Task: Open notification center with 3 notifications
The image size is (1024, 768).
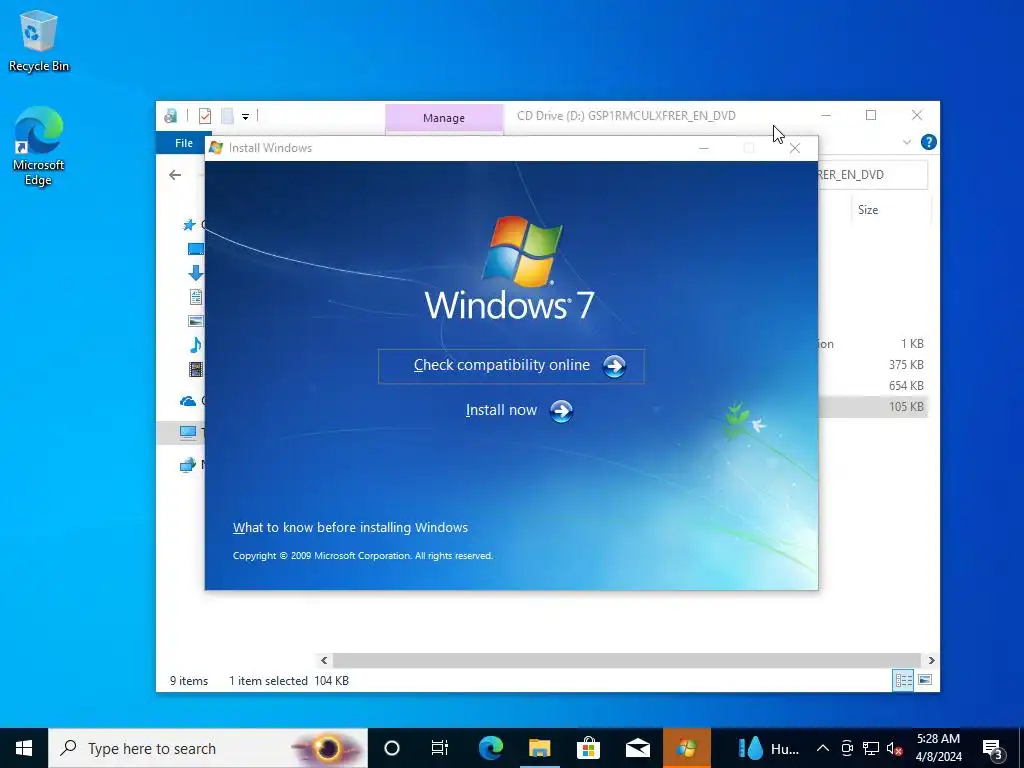Action: coord(993,750)
